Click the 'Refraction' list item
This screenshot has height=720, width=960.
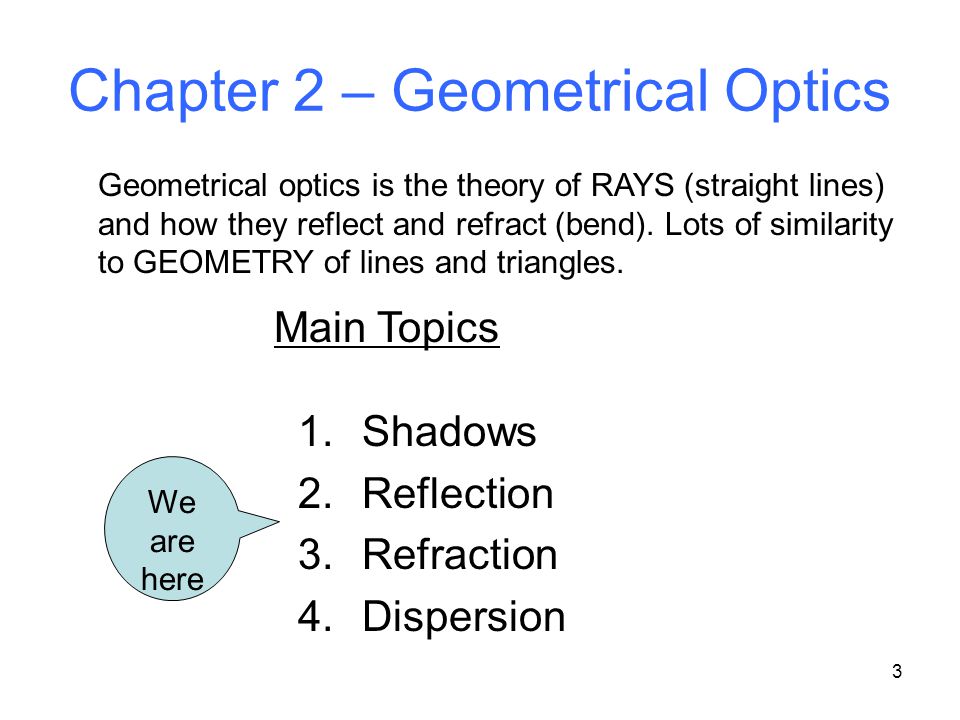point(460,555)
